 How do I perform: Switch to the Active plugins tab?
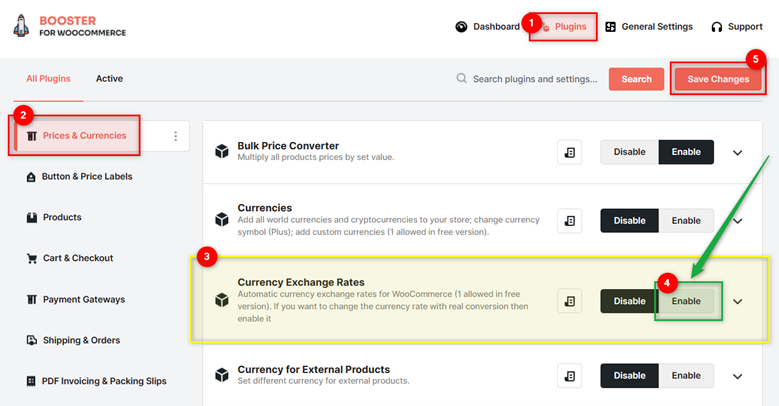coord(109,79)
